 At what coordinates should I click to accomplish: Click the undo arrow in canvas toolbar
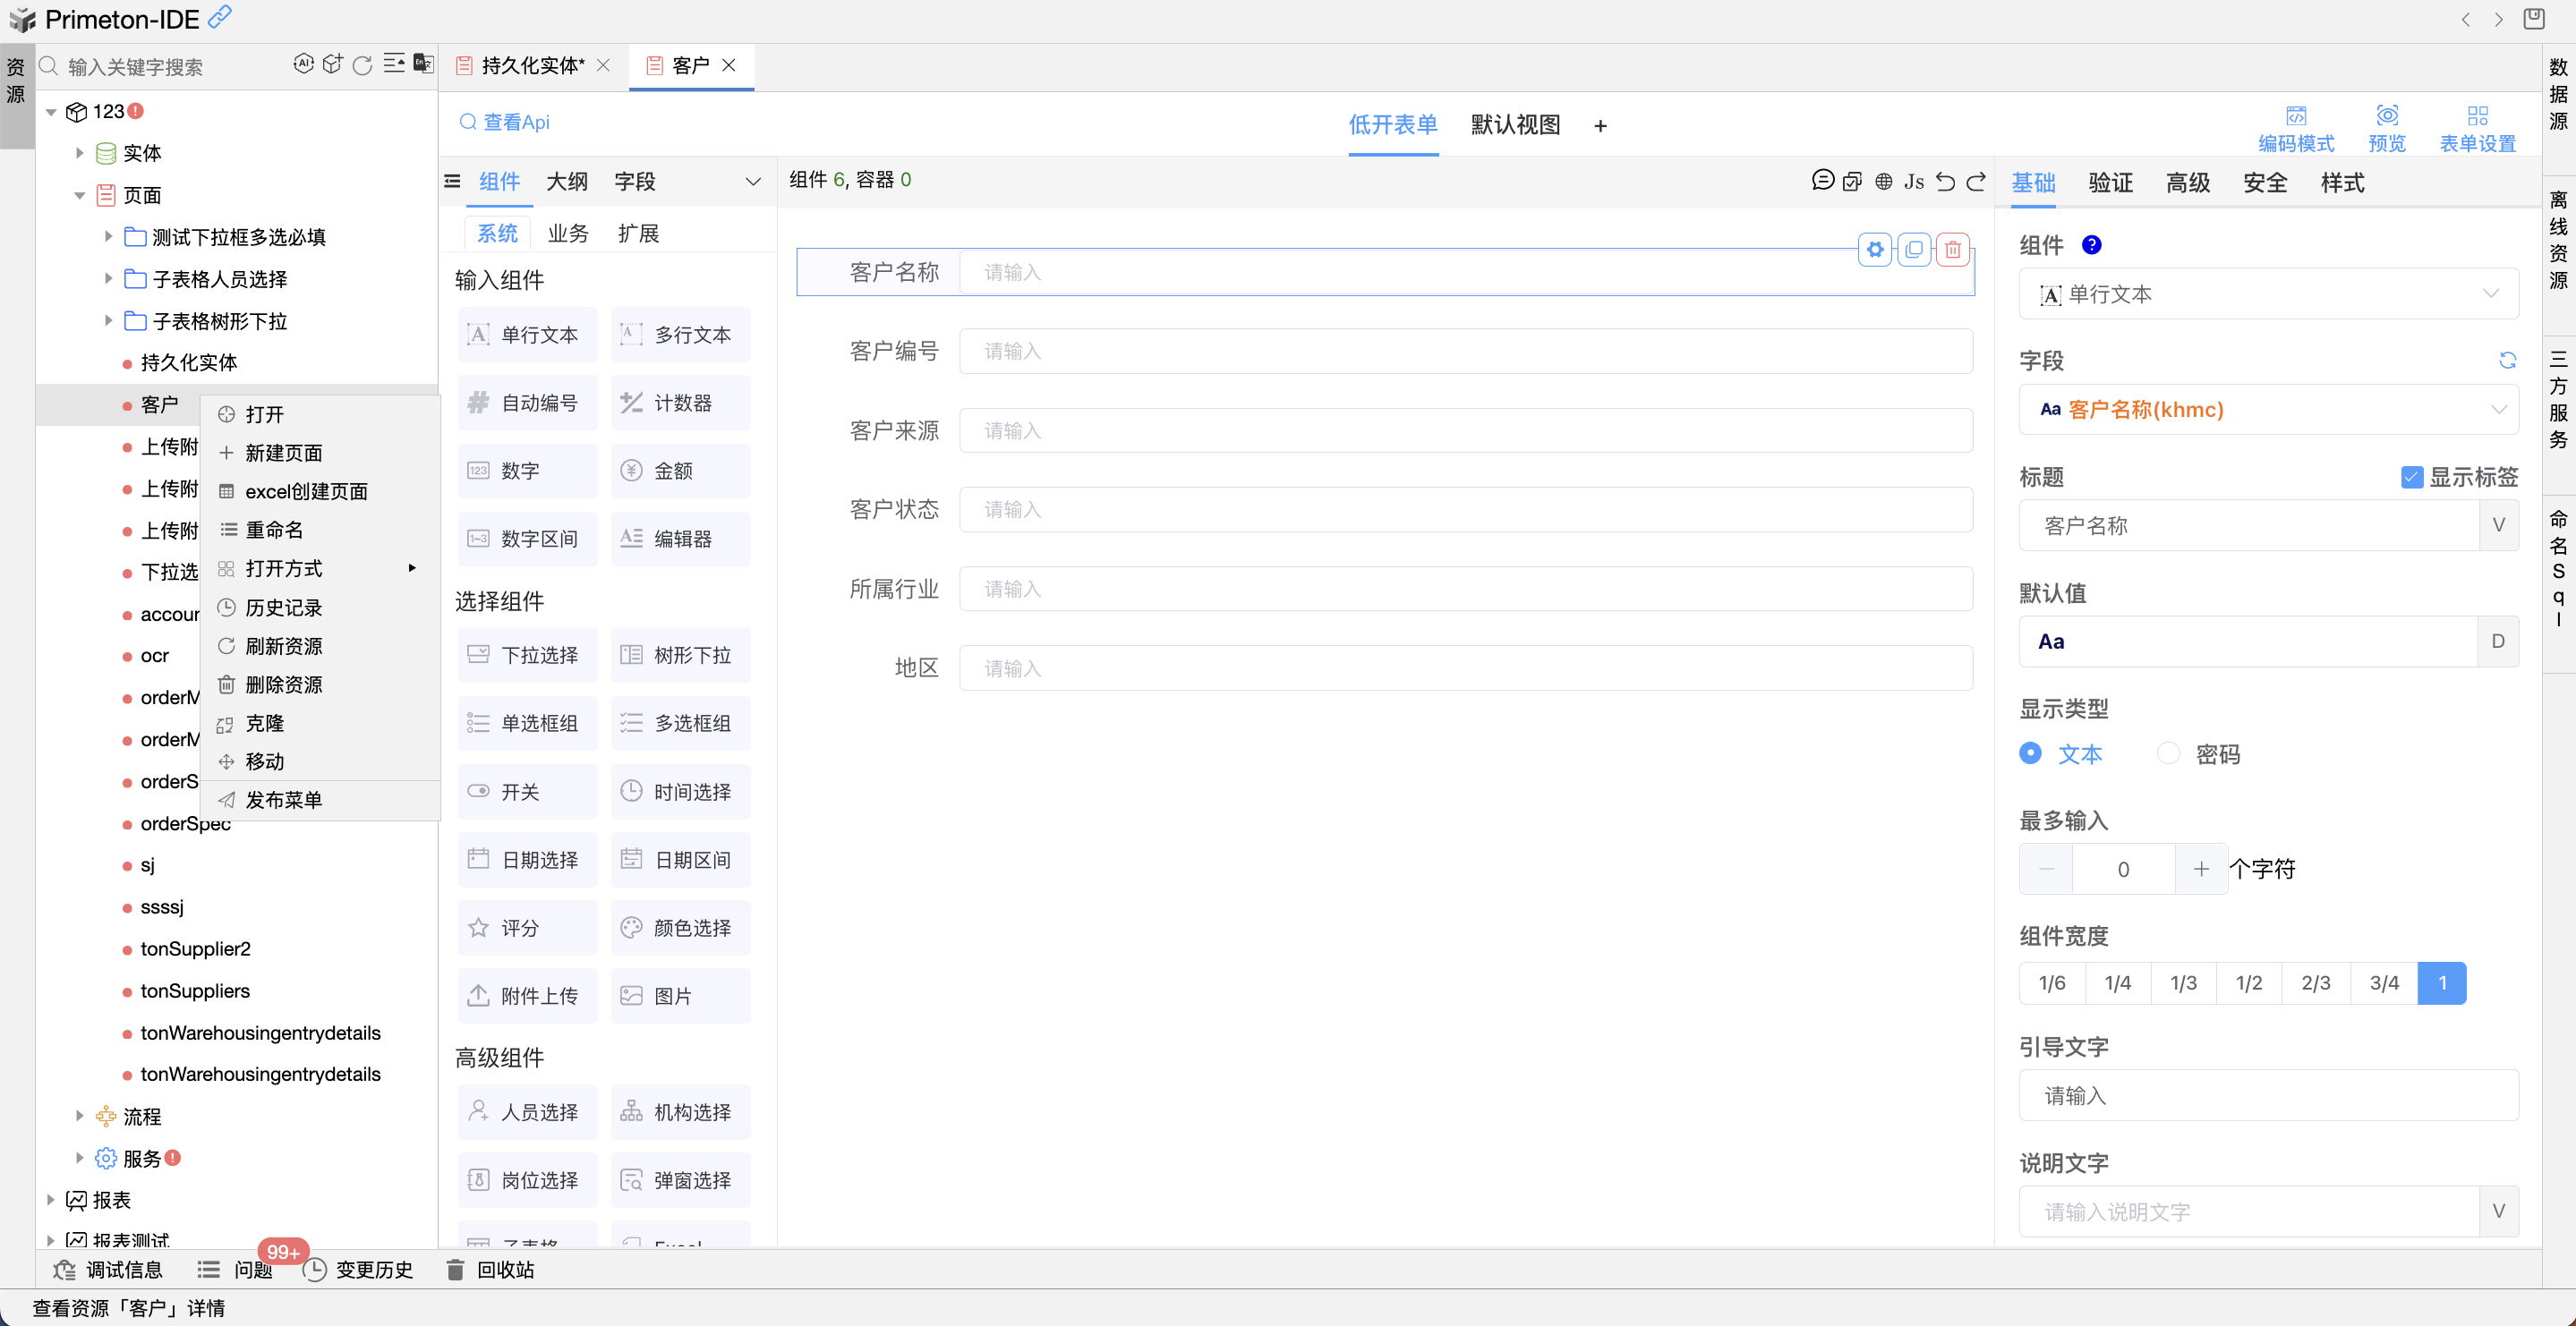point(1944,181)
